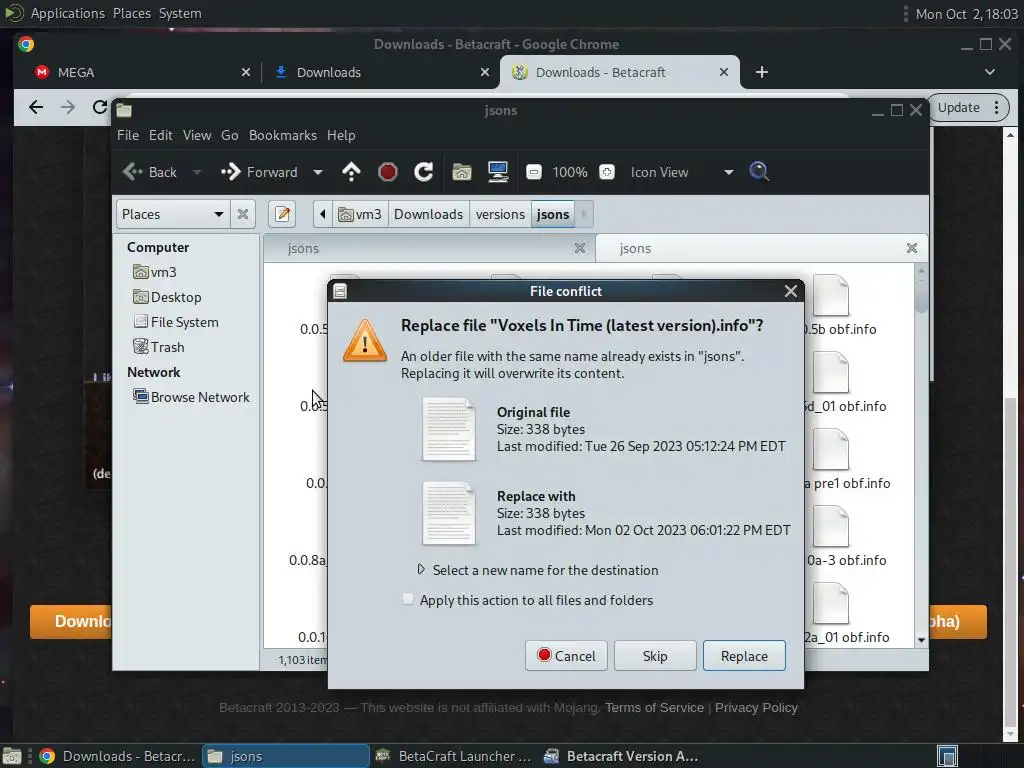Image resolution: width=1024 pixels, height=768 pixels.
Task: Zoom out with minus icon
Action: pyautogui.click(x=534, y=172)
